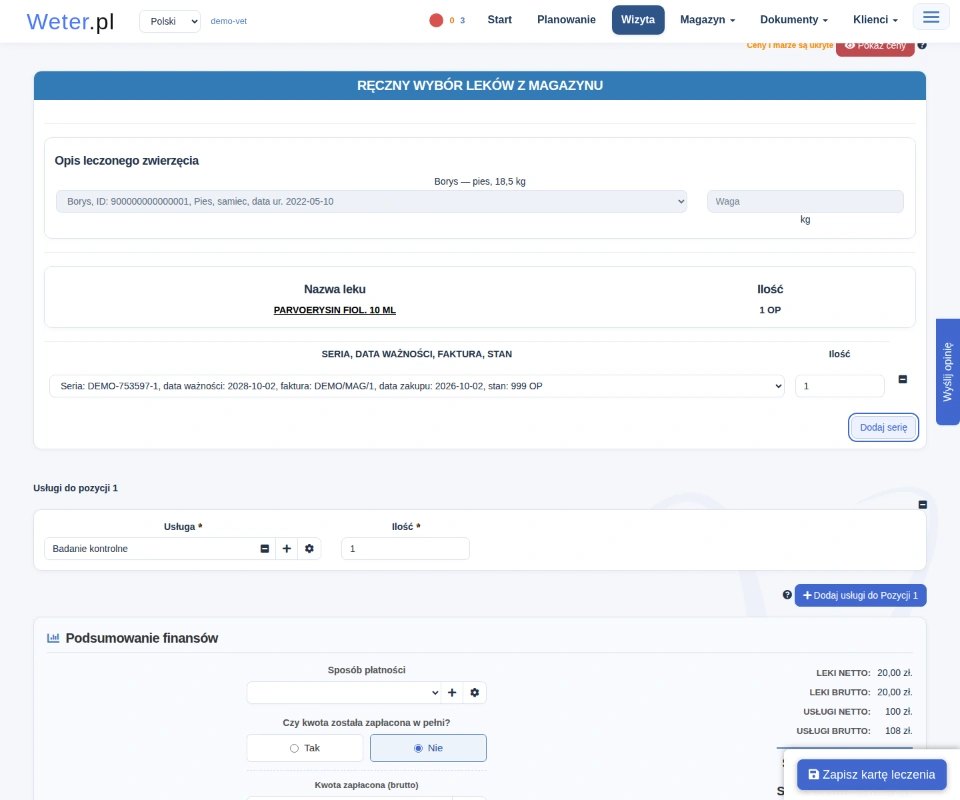Screen dimensions: 960x800
Task: Clear the Badanie kontrolne service selection
Action: (x=264, y=548)
